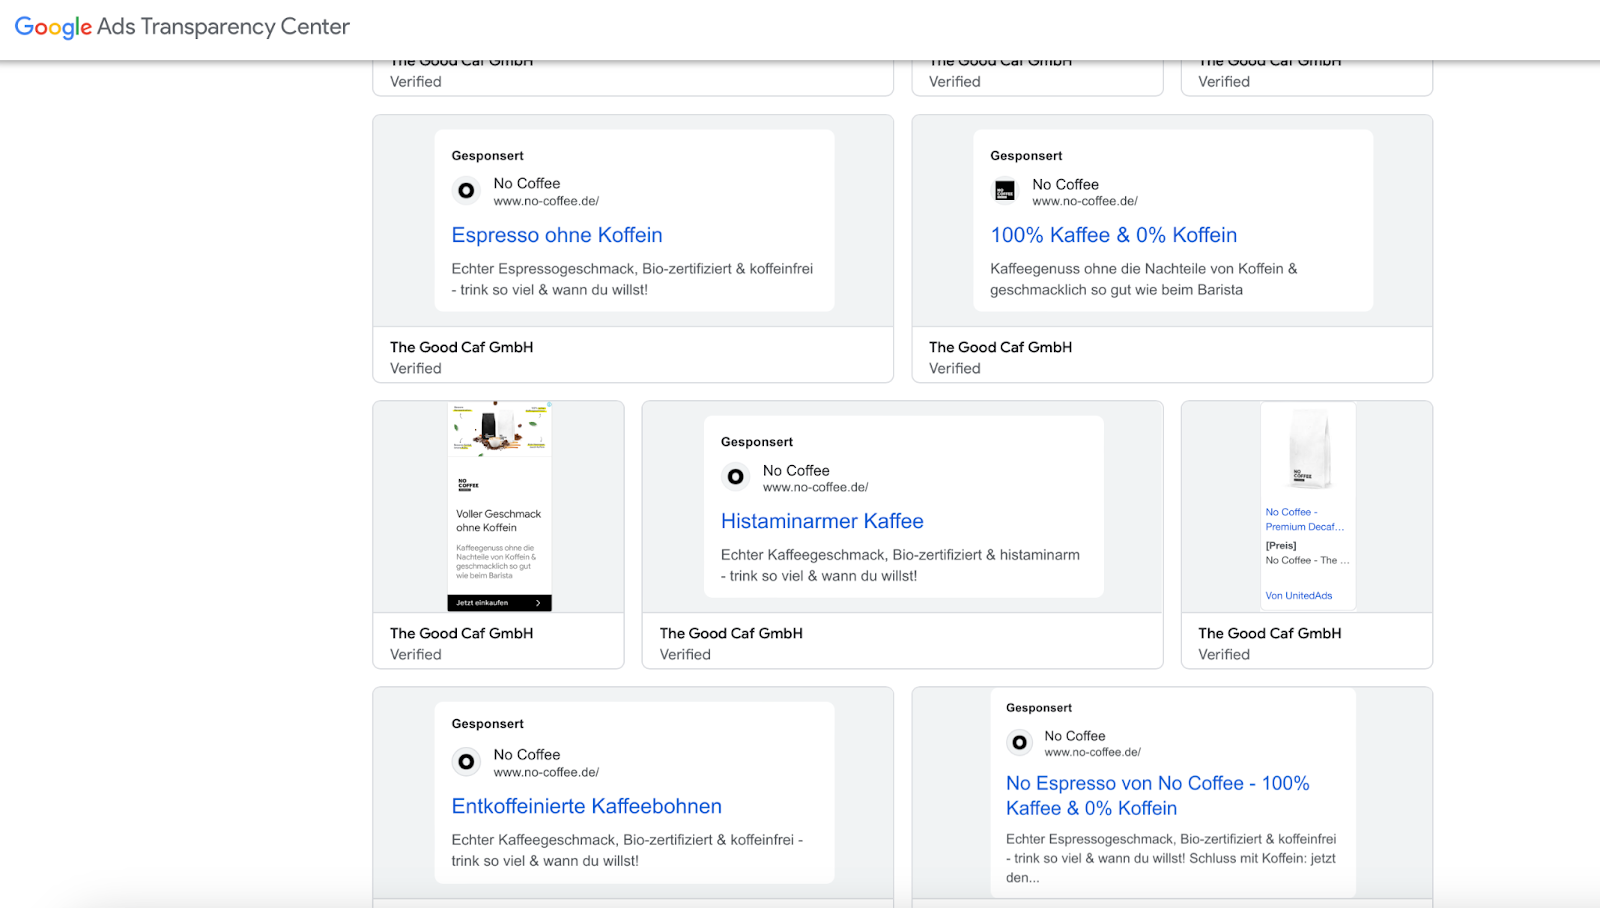Open the Google Ads Transparency Center logo

(182, 27)
